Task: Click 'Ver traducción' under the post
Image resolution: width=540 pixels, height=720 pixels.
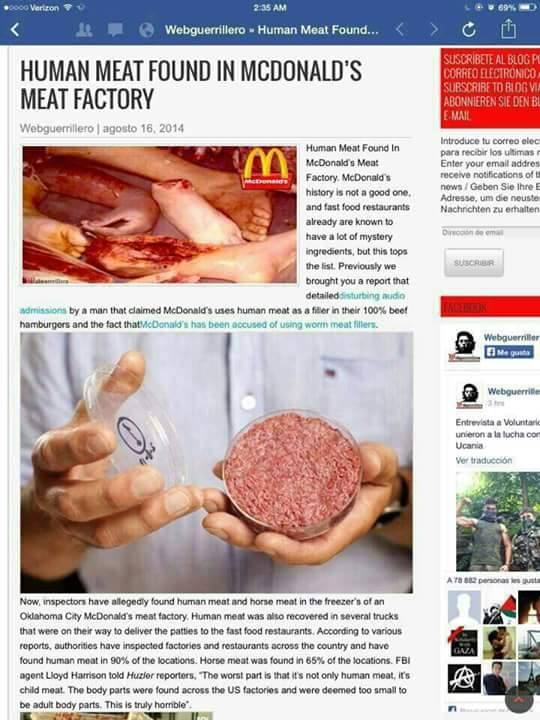Action: point(484,460)
